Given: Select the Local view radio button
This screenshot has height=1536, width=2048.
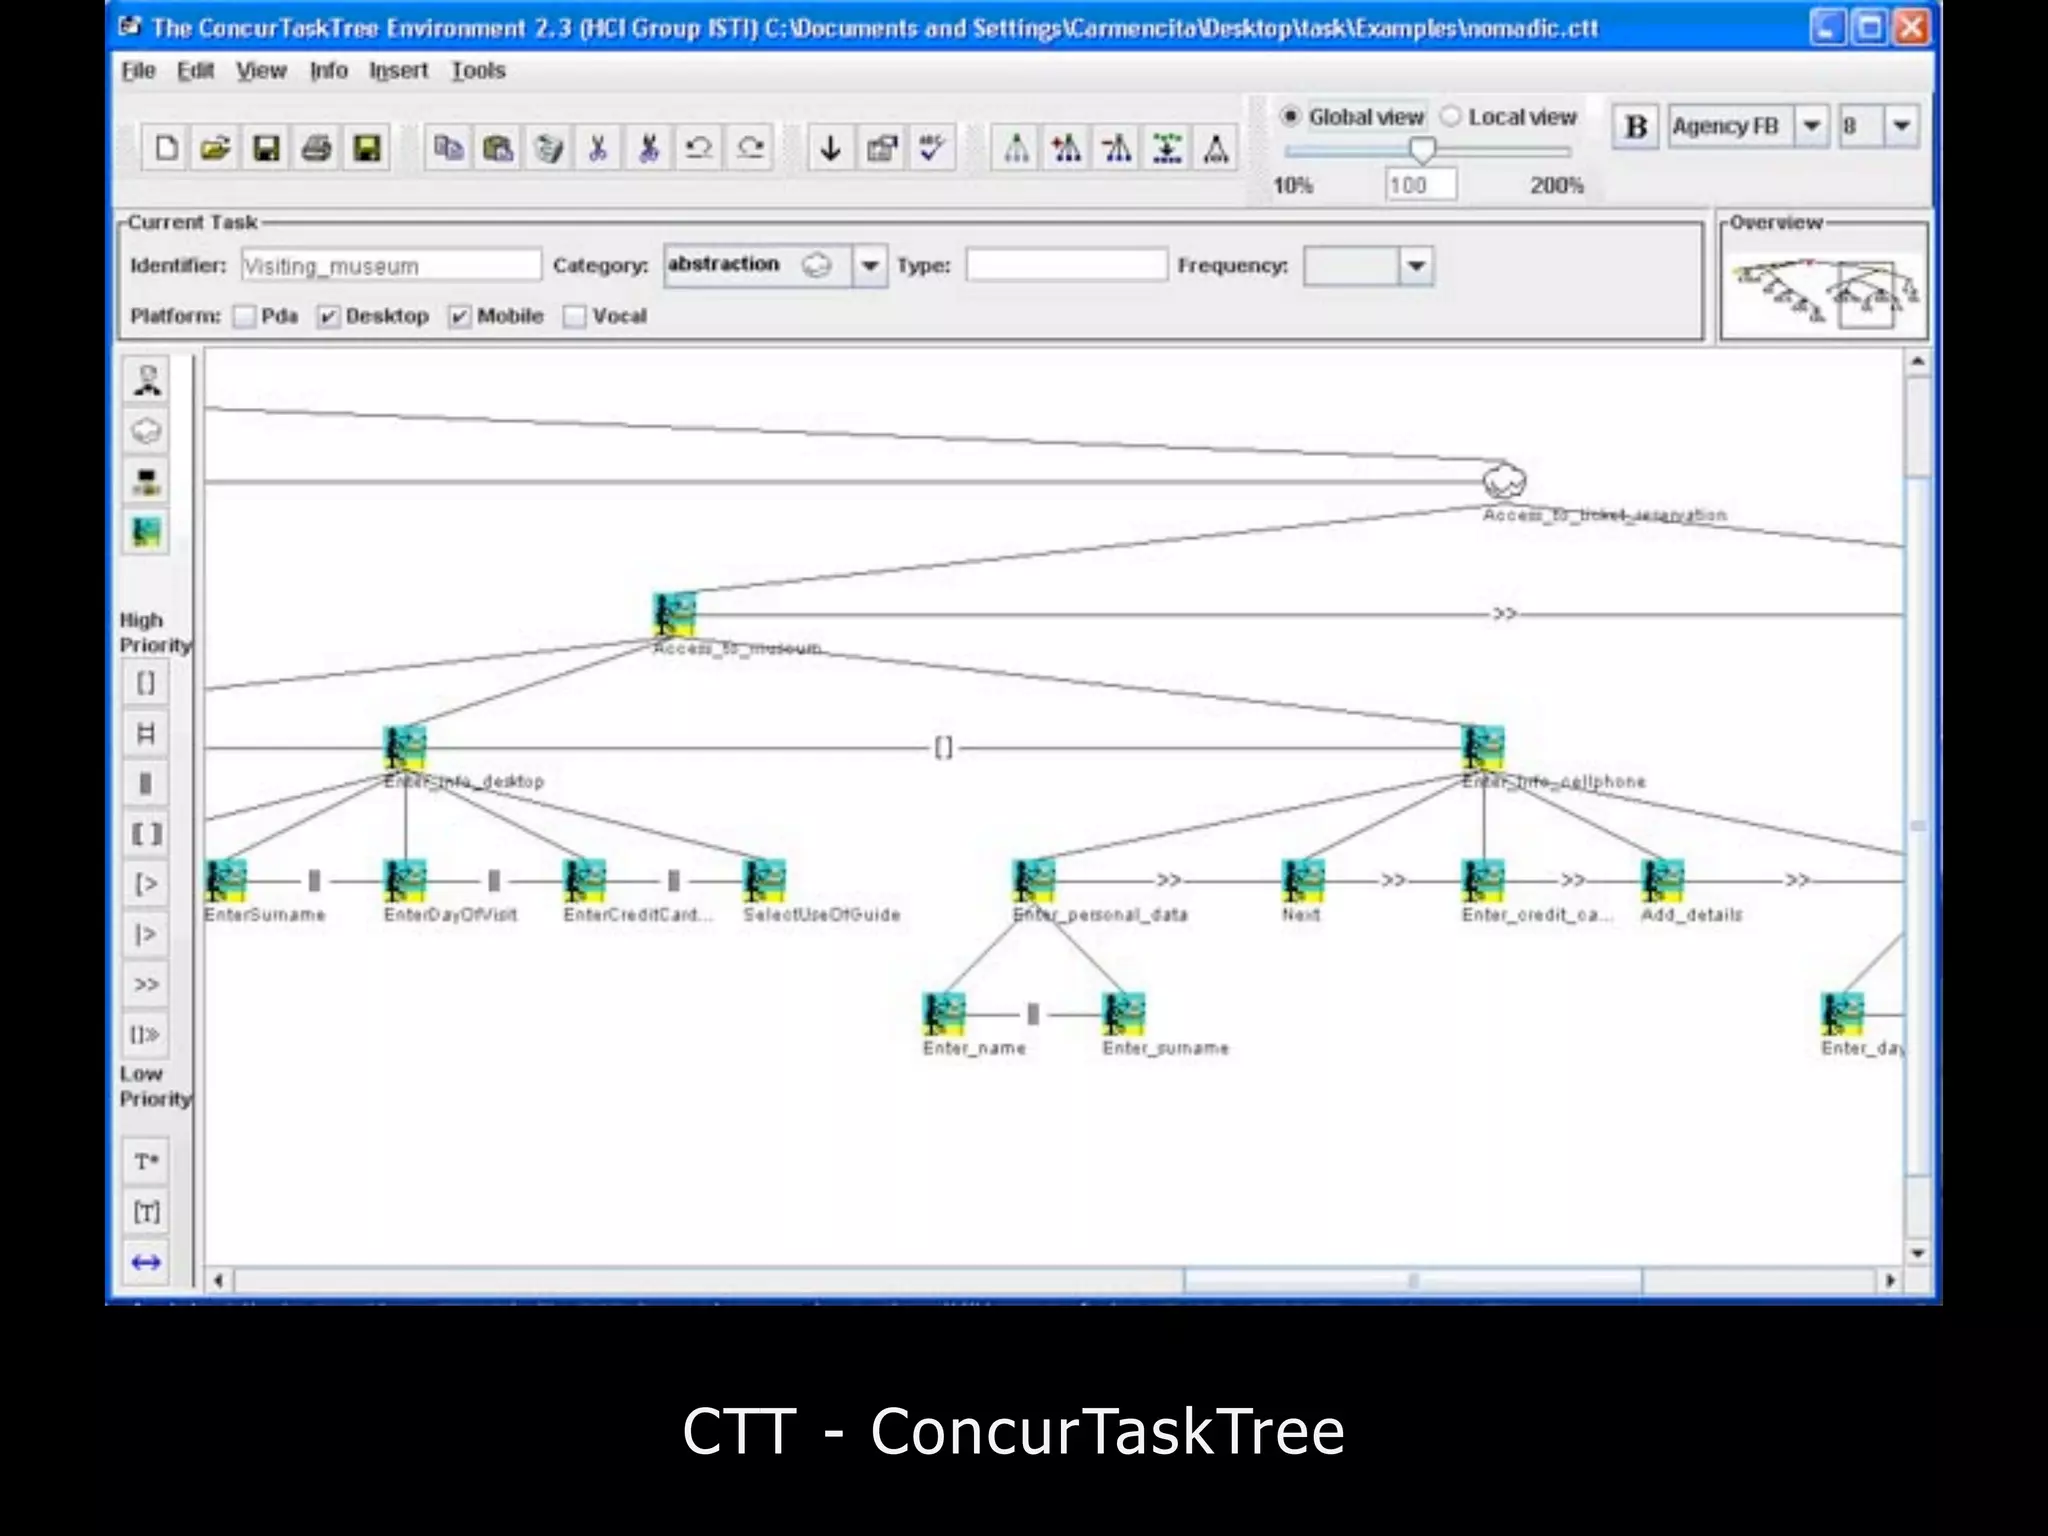Looking at the screenshot, I should (x=1451, y=117).
